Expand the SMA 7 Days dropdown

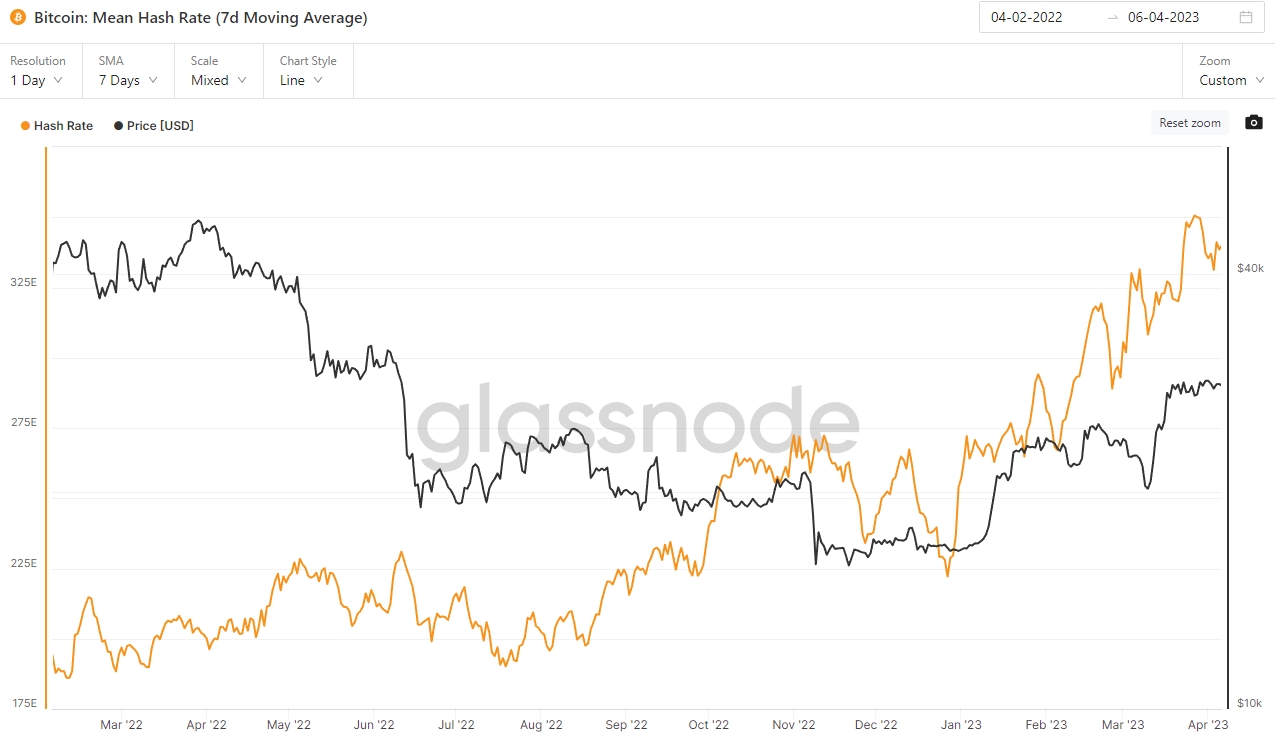coord(128,80)
